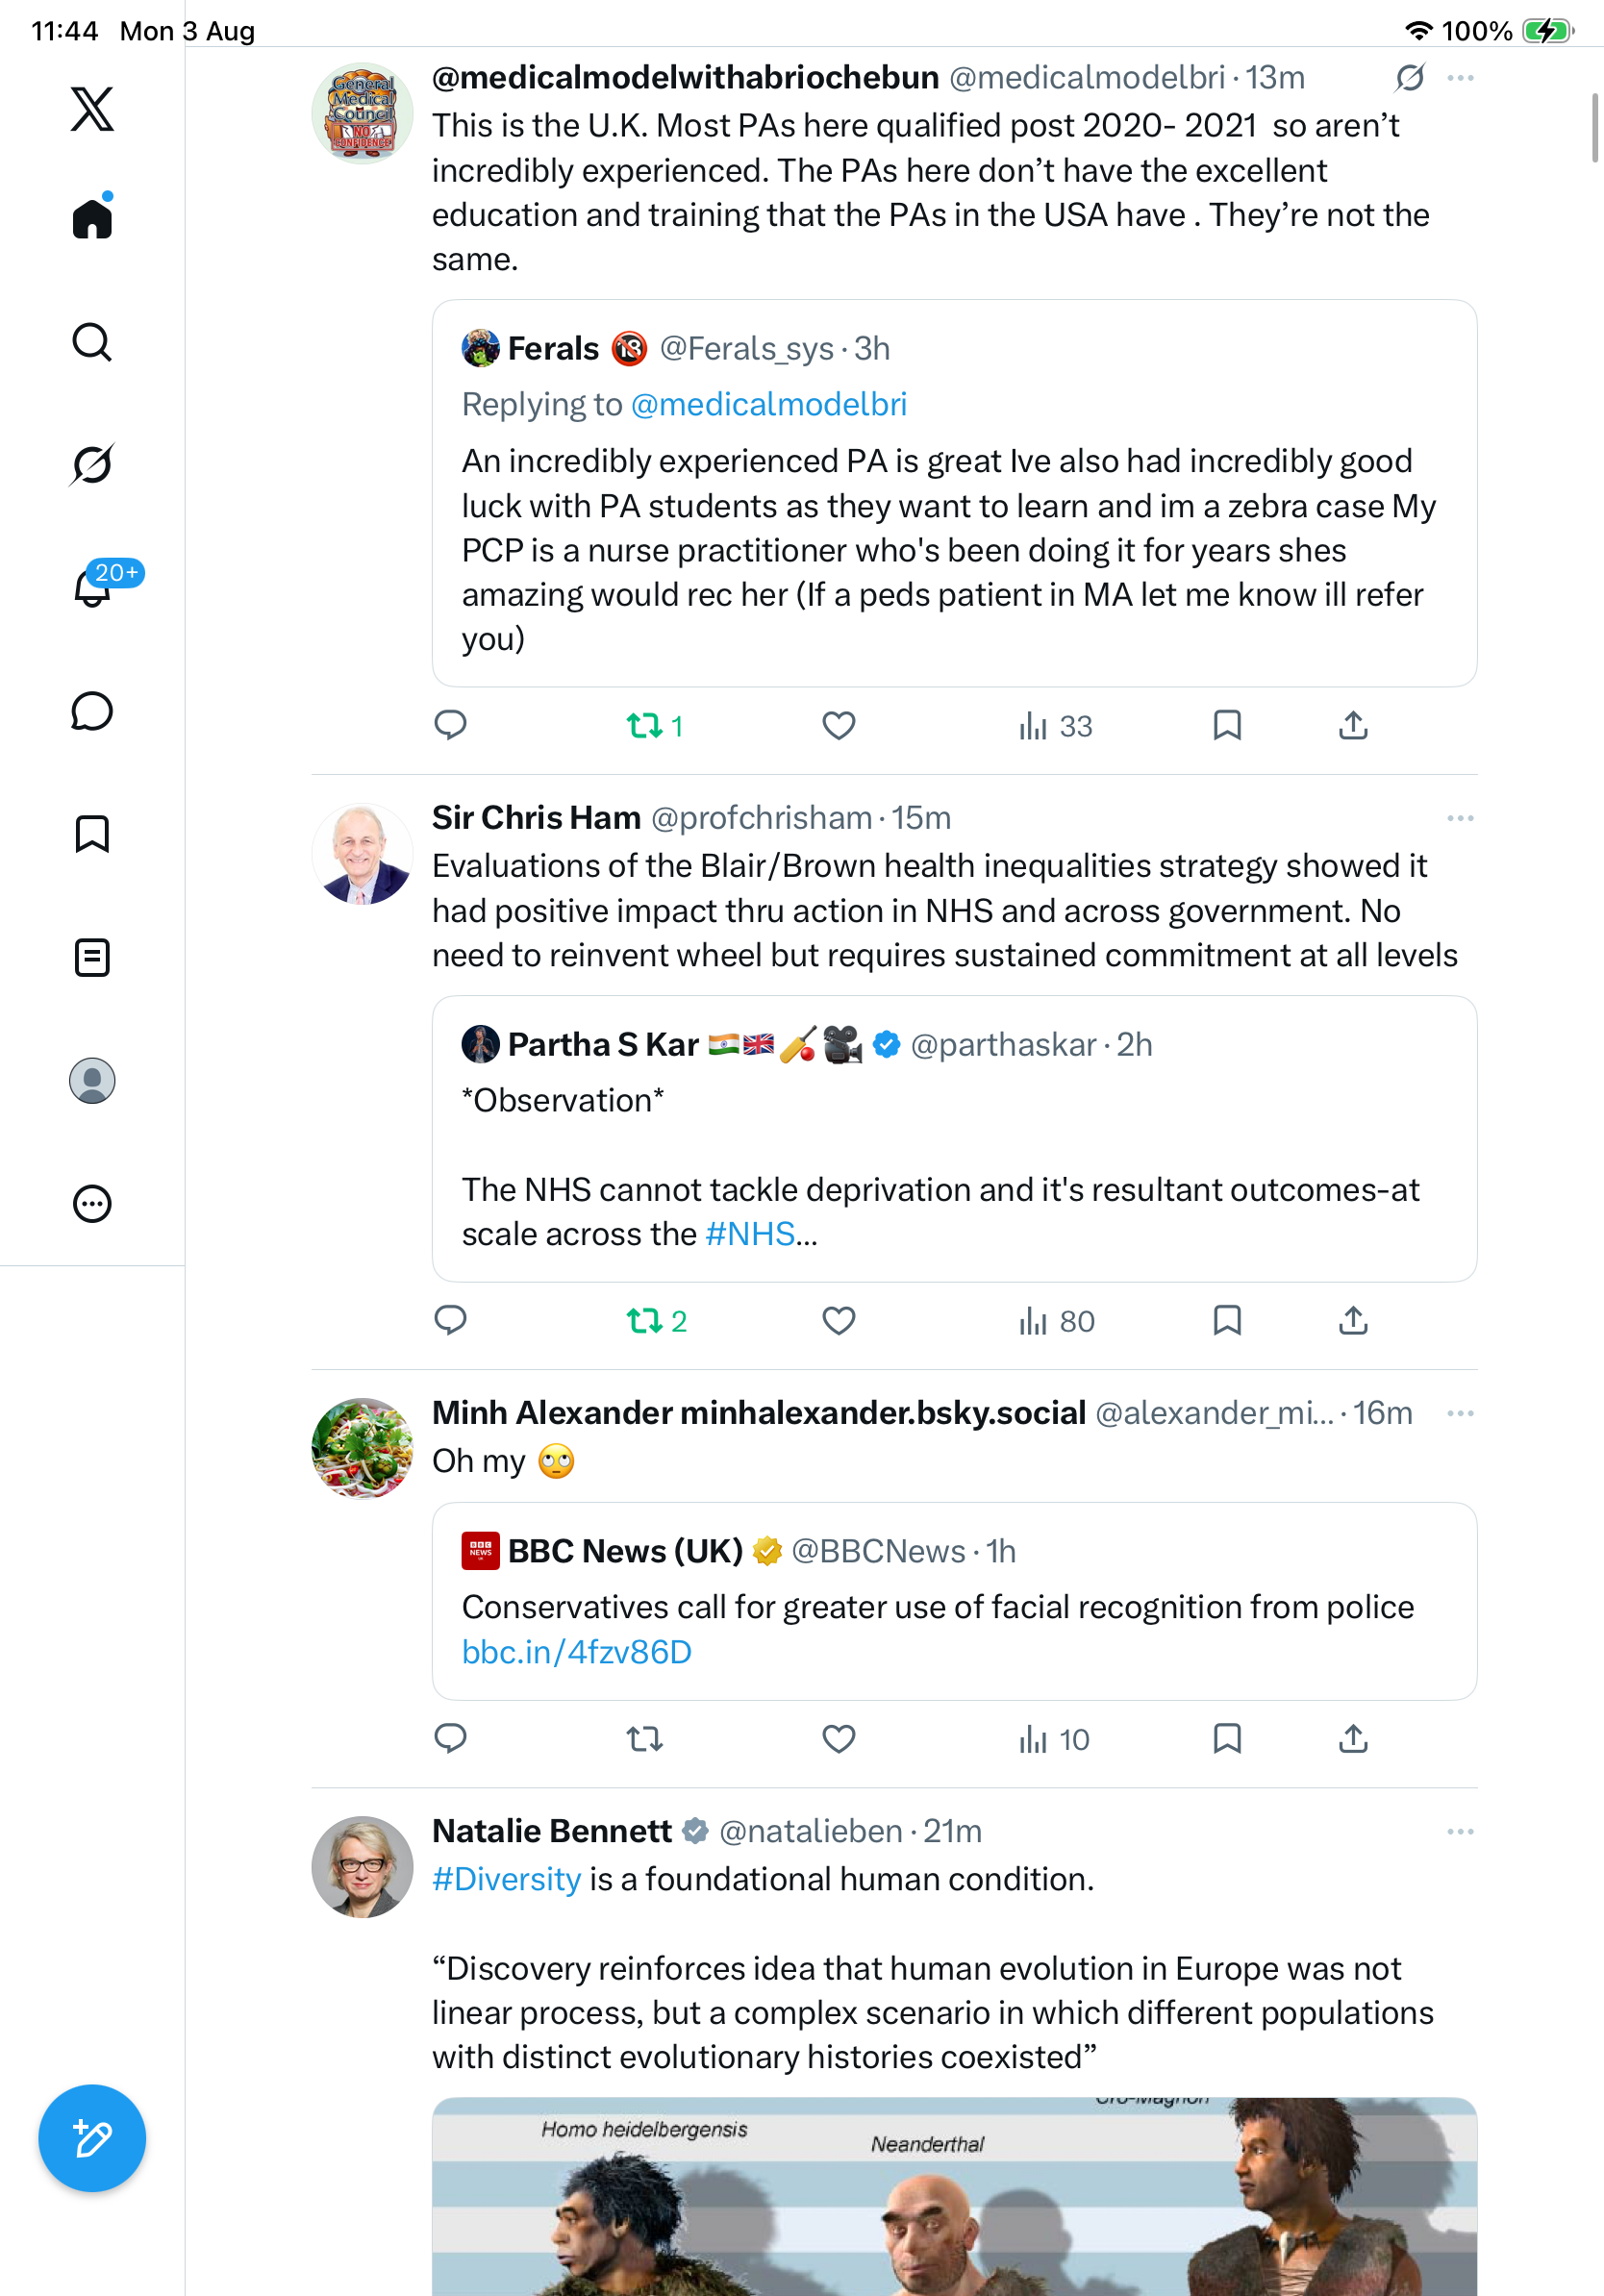The width and height of the screenshot is (1604, 2296).
Task: Open Grok from the sidebar
Action: point(92,465)
